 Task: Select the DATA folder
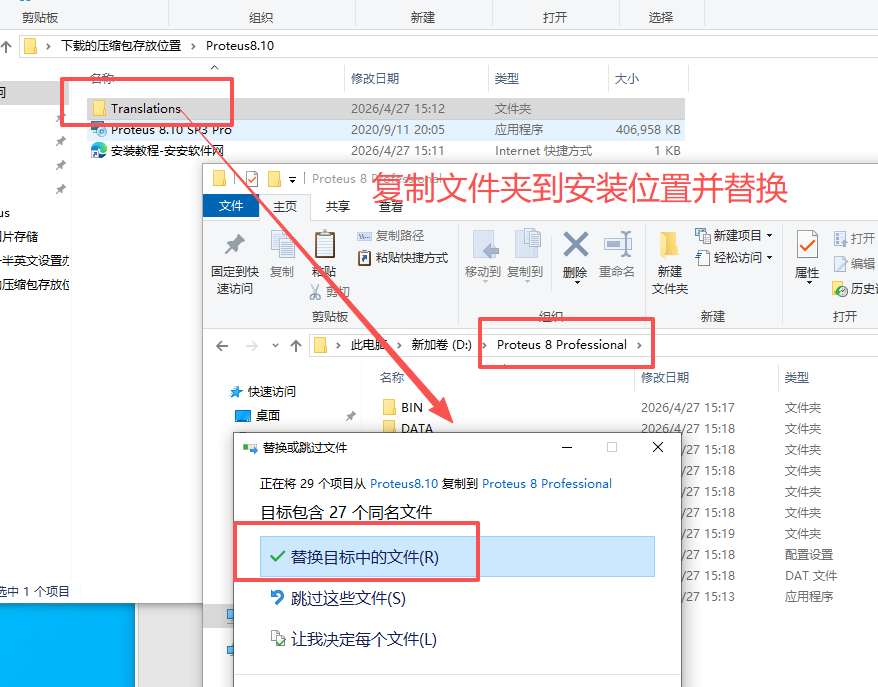(408, 427)
